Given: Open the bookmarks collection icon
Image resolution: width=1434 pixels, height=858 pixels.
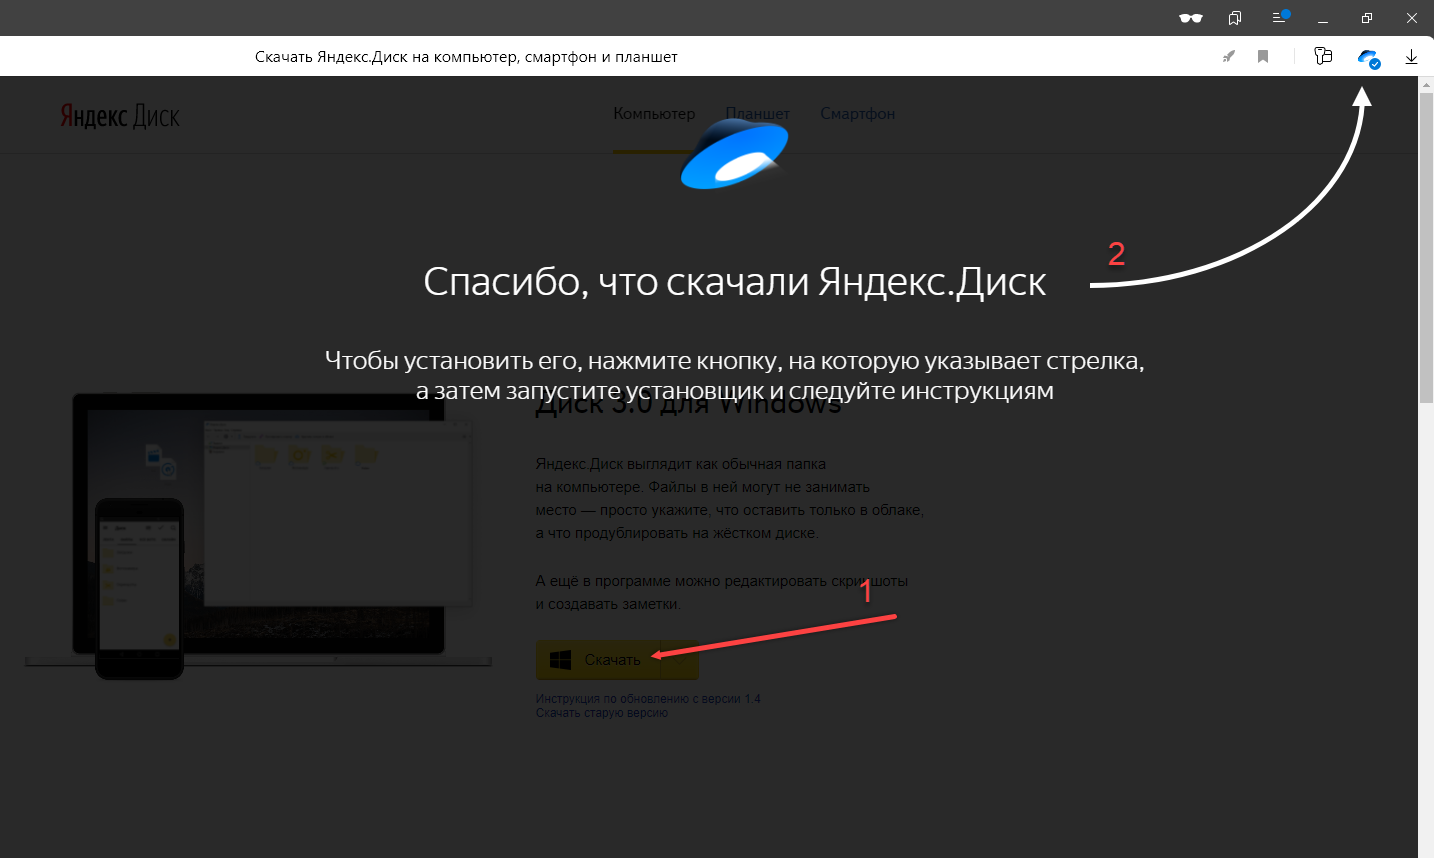Looking at the screenshot, I should [x=1235, y=18].
